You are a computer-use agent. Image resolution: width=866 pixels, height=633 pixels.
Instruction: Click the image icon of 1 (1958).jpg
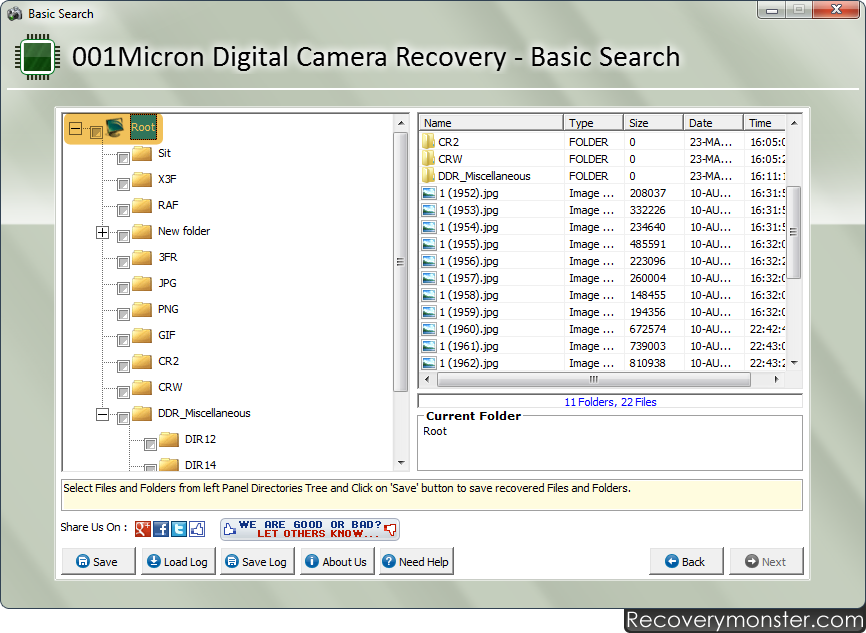coord(429,295)
